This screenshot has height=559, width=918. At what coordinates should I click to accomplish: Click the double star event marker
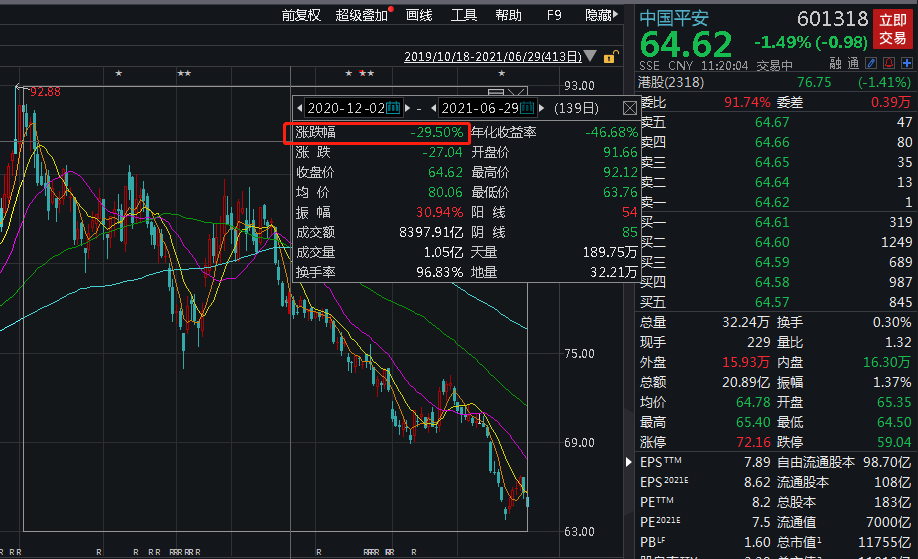(184, 73)
